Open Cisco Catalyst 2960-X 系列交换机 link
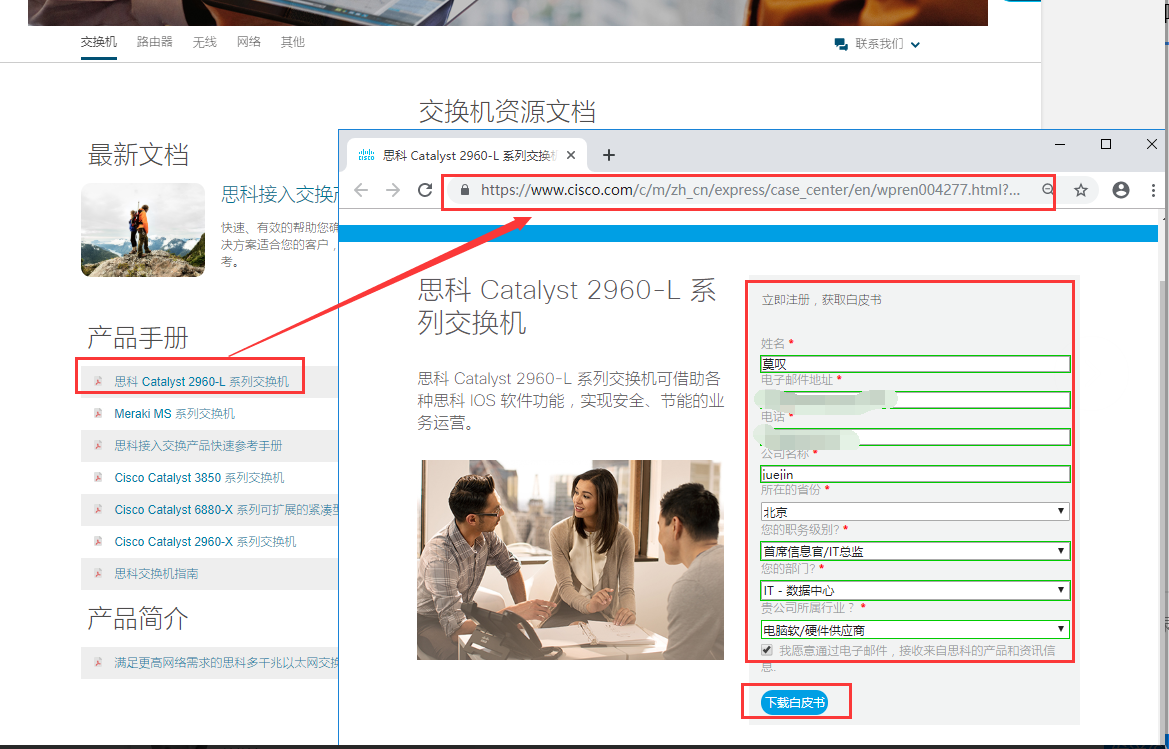The image size is (1169, 749). [x=205, y=542]
